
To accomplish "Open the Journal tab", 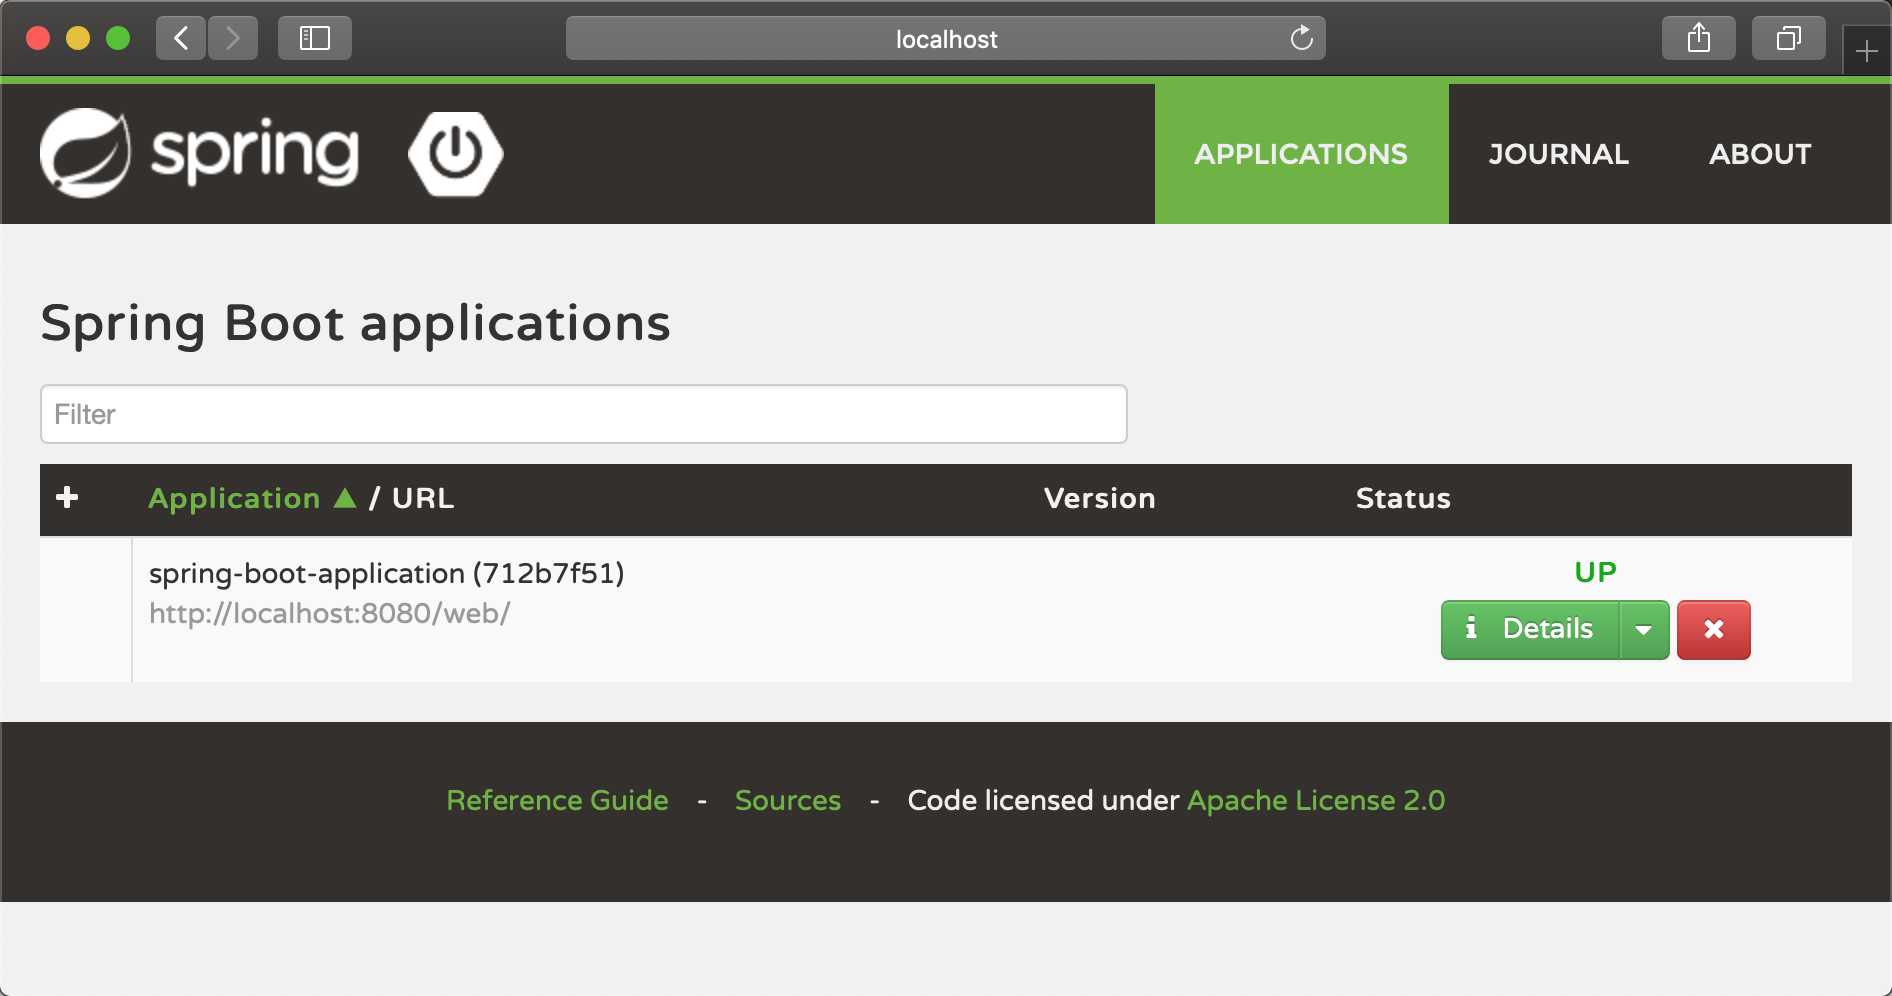I will pyautogui.click(x=1558, y=154).
